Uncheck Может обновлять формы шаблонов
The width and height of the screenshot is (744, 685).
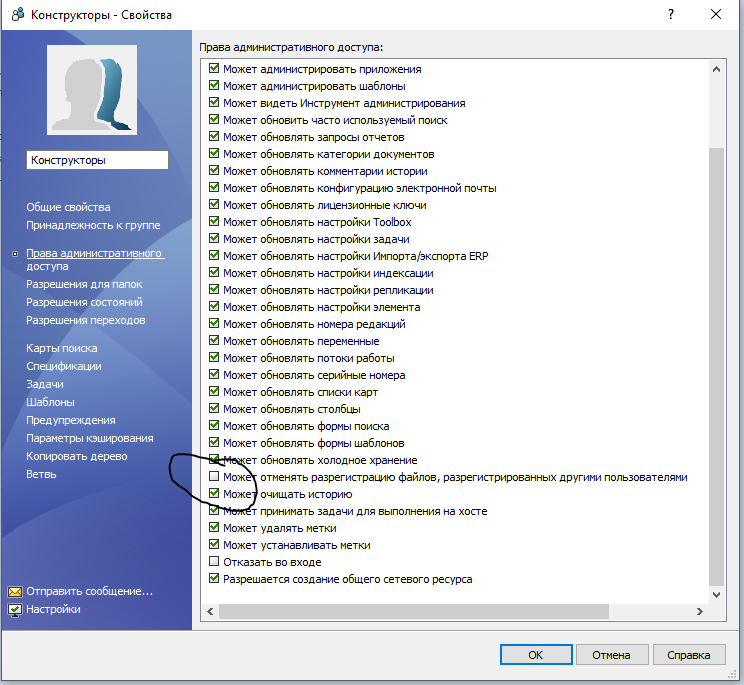(214, 443)
